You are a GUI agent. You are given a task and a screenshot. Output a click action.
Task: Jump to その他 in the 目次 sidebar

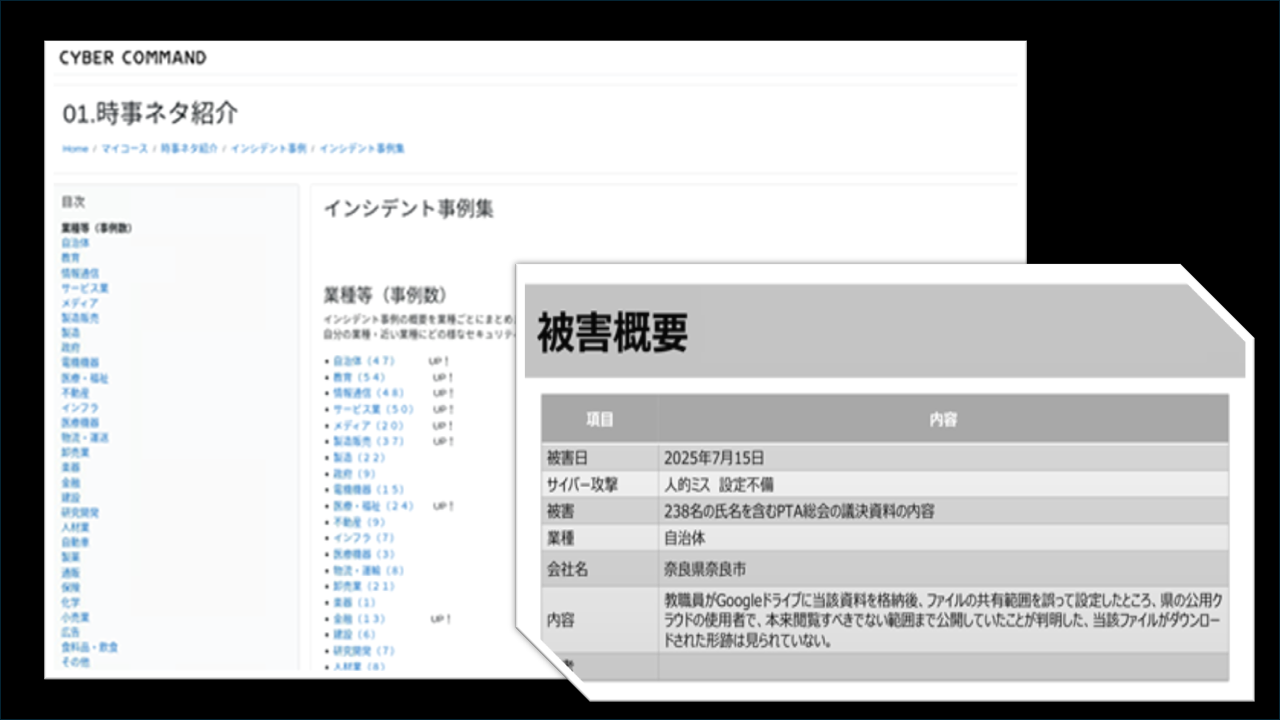(x=75, y=662)
